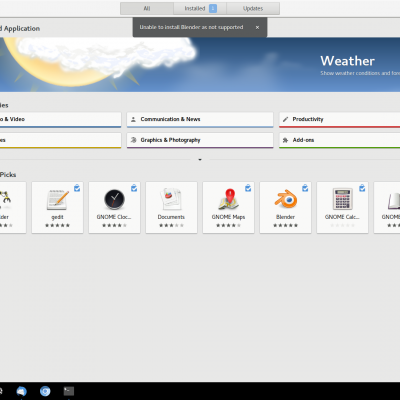Image resolution: width=400 pixels, height=400 pixels.
Task: Open the gedit text editor tile
Action: (57, 207)
